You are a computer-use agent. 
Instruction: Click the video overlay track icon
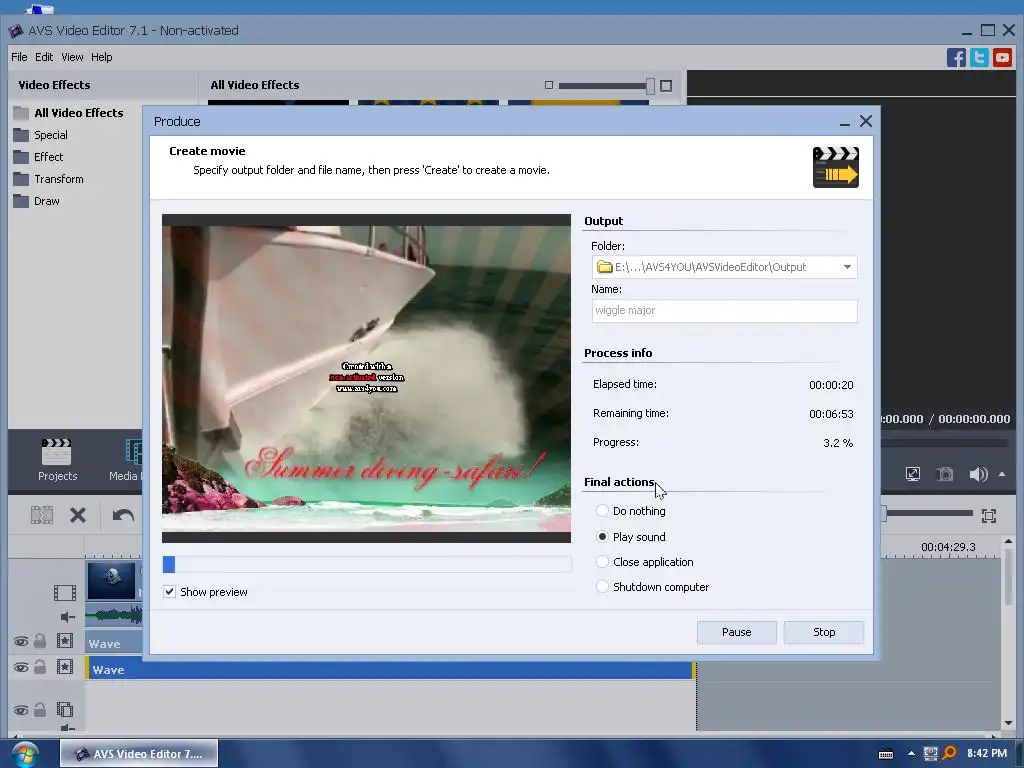coord(65,710)
